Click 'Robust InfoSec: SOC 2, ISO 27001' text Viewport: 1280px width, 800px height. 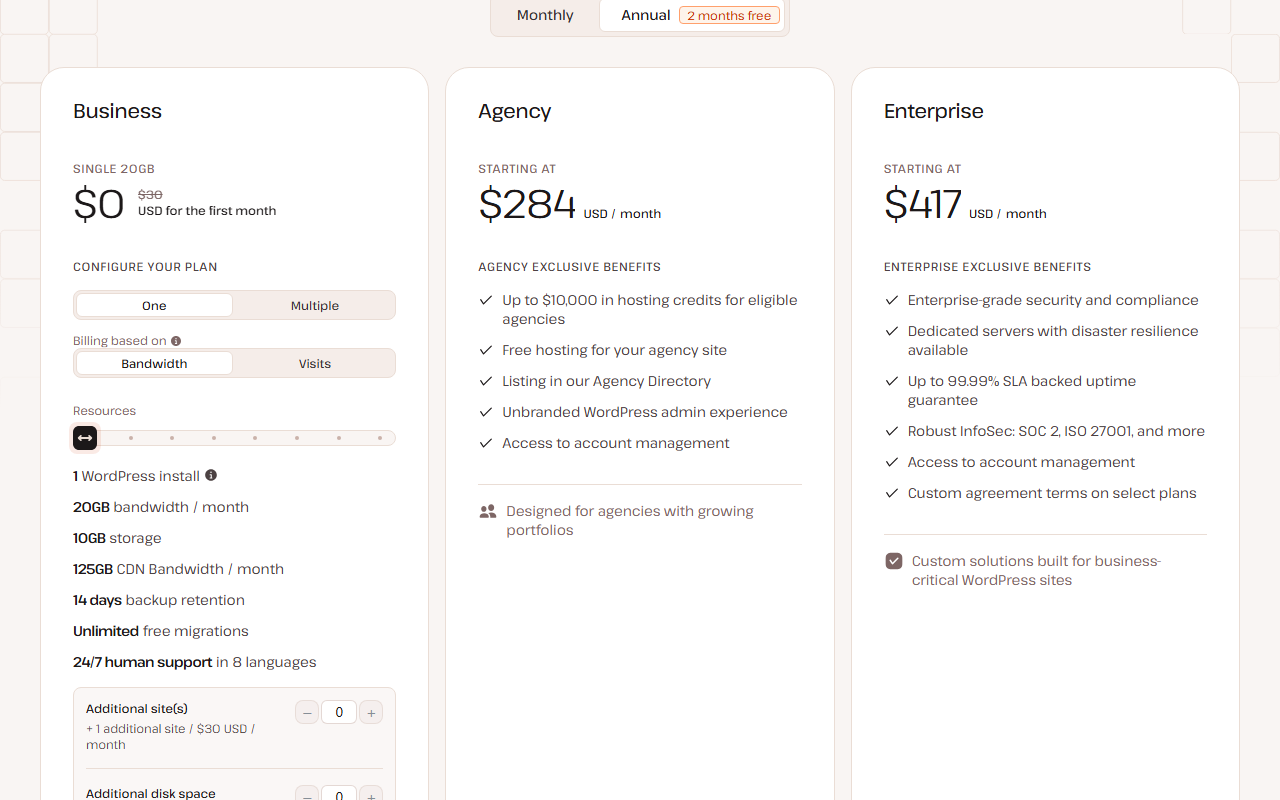tap(1056, 431)
